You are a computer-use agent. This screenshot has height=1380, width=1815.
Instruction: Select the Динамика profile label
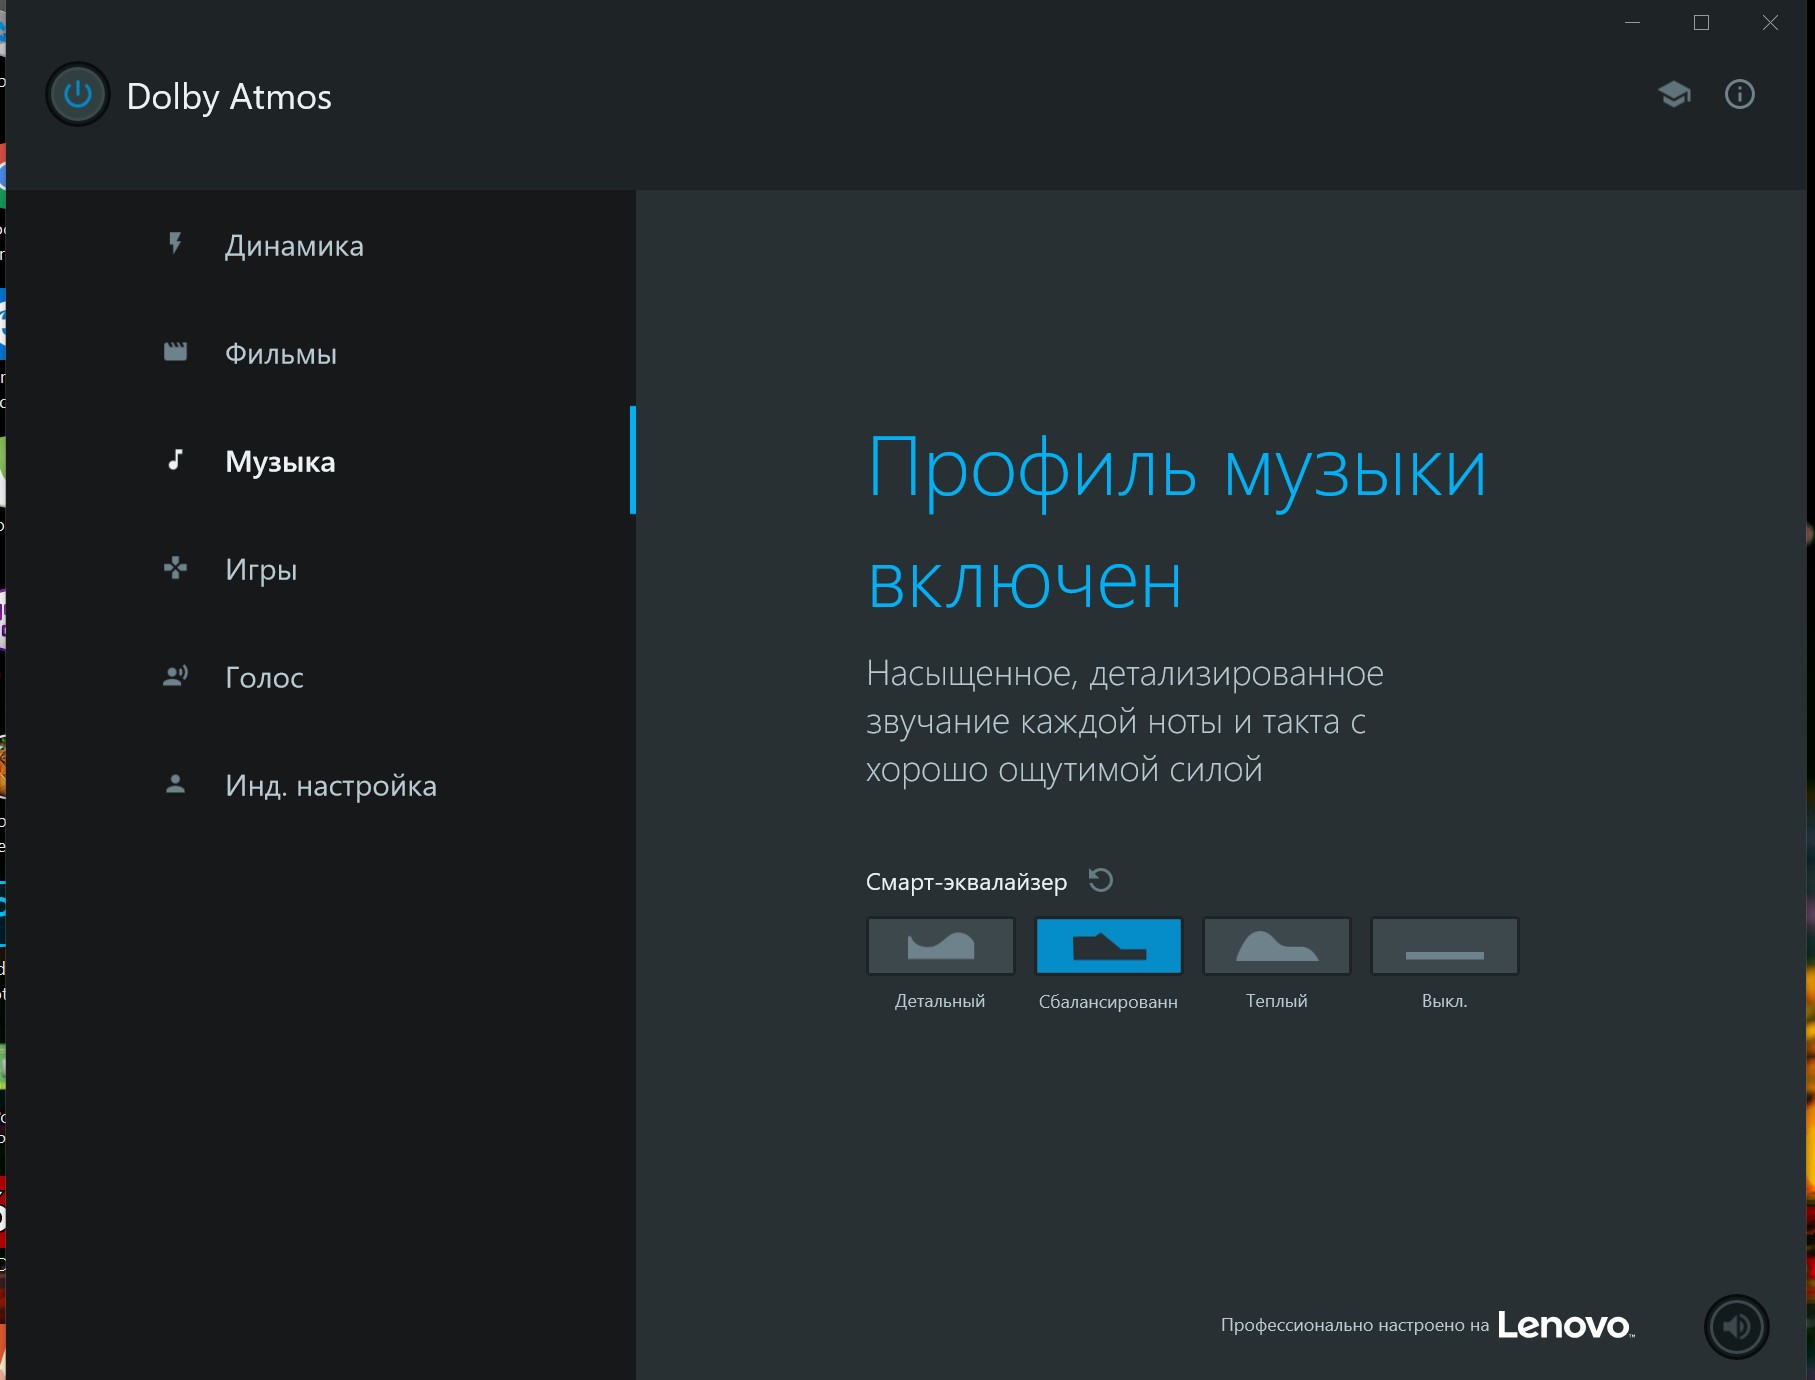(x=294, y=246)
